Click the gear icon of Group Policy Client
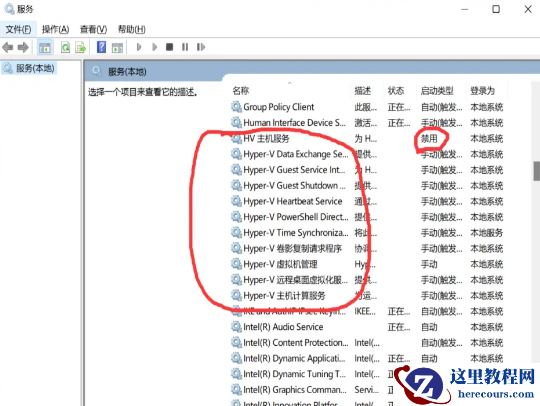Screen dimensions: 540x406 [x=236, y=107]
